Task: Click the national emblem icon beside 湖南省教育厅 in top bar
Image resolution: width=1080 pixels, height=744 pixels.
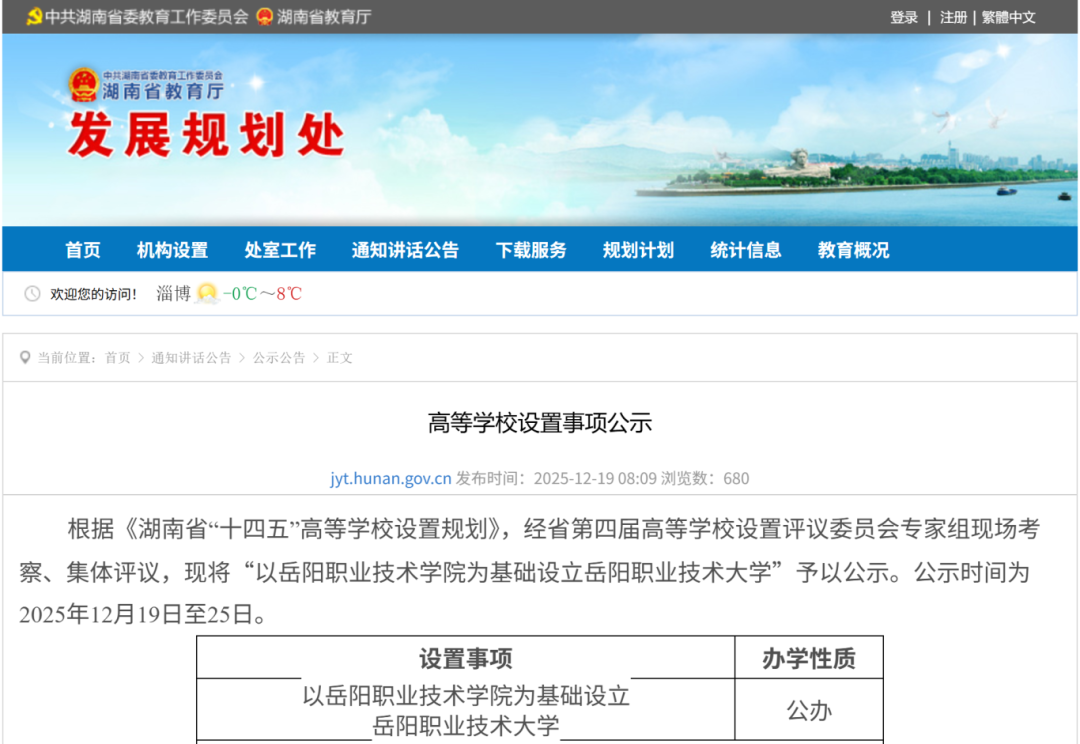Action: 265,17
